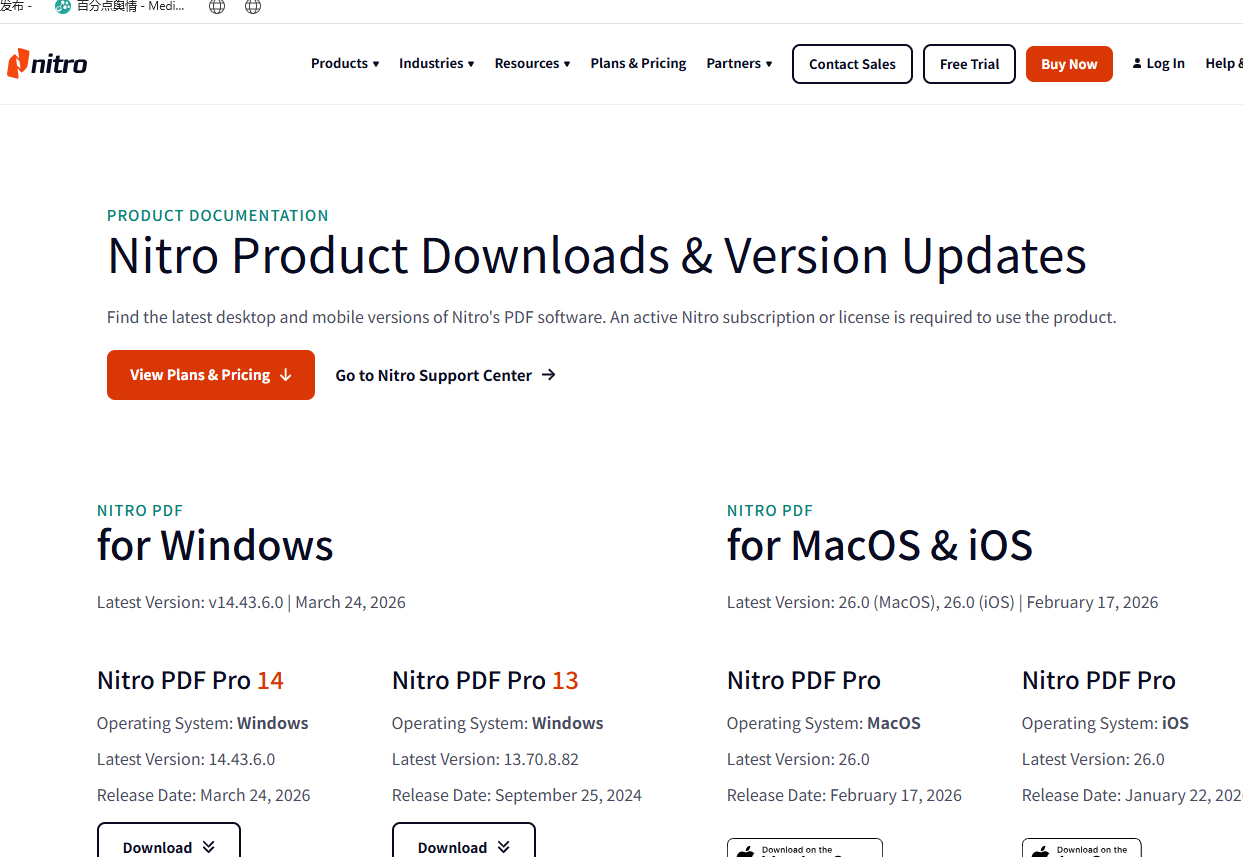Click the person icon beside Log In

tap(1137, 63)
